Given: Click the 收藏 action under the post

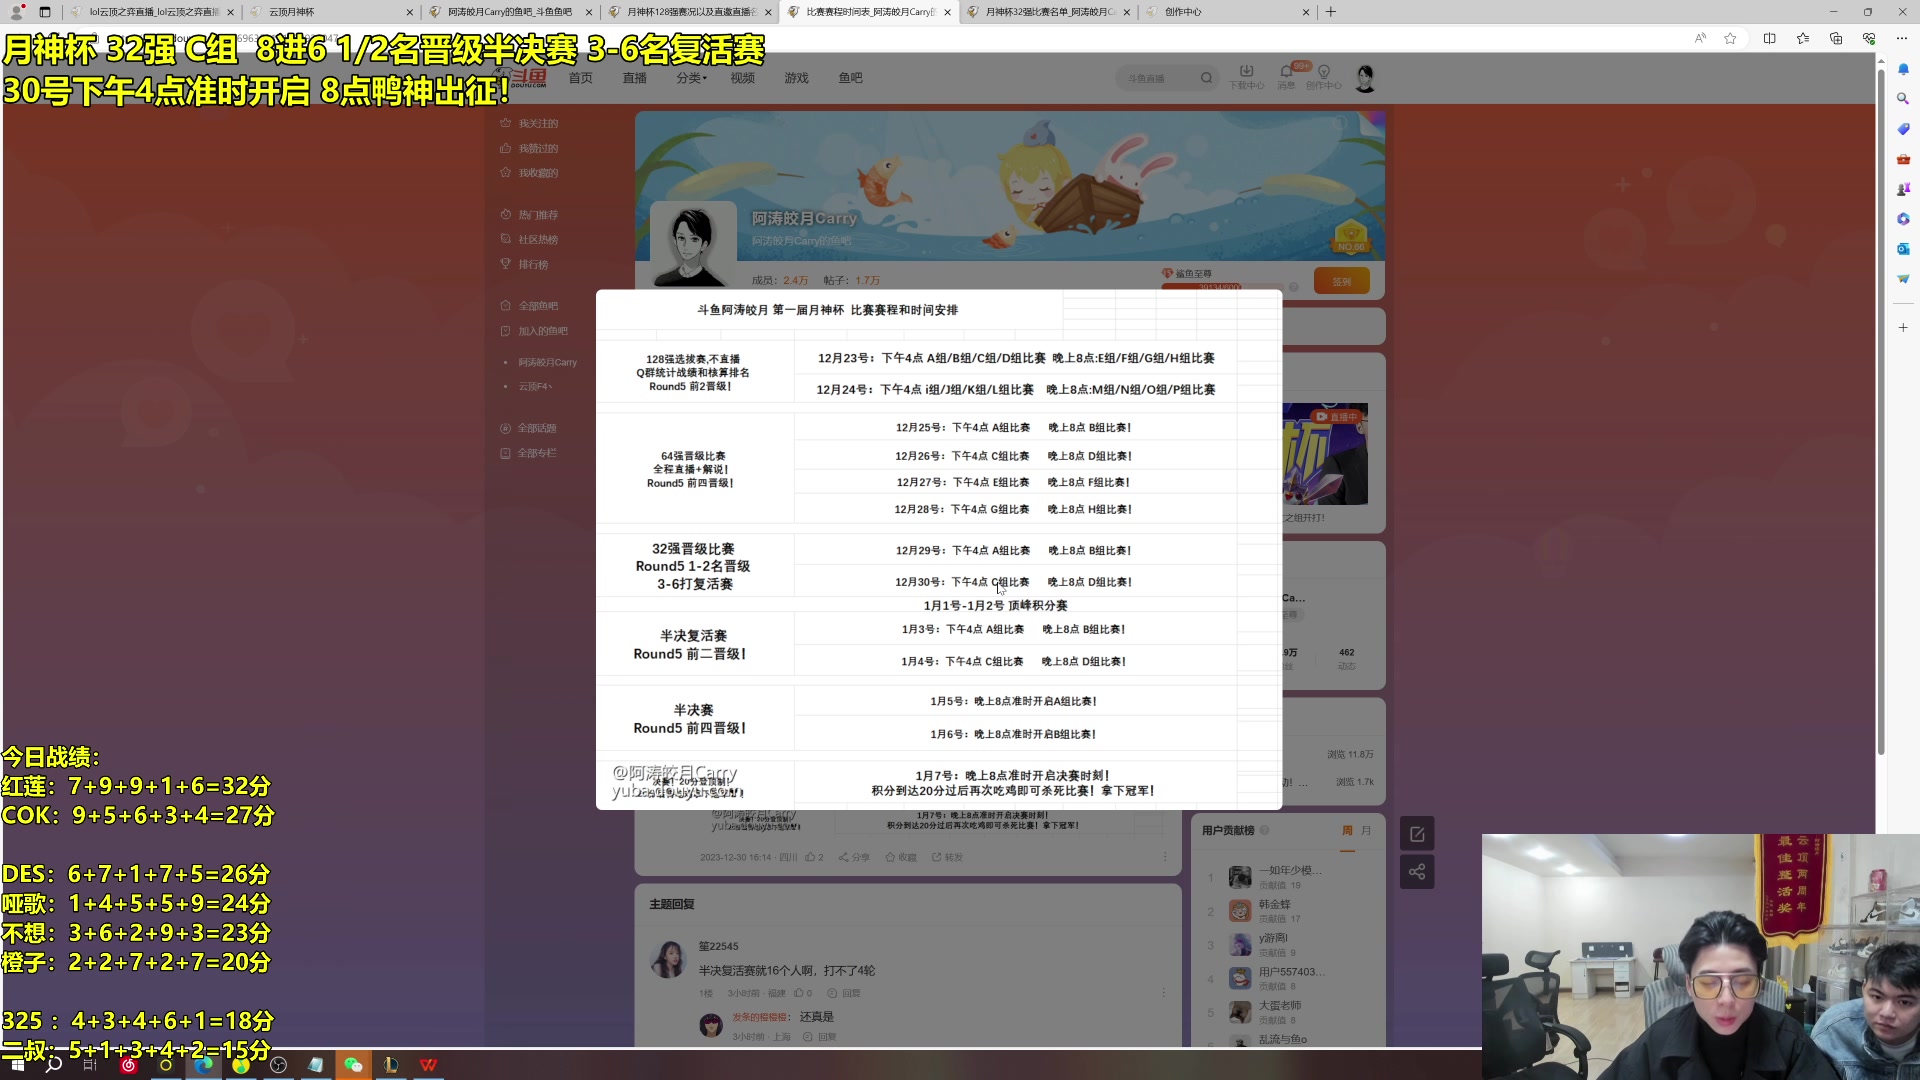Looking at the screenshot, I should [901, 857].
